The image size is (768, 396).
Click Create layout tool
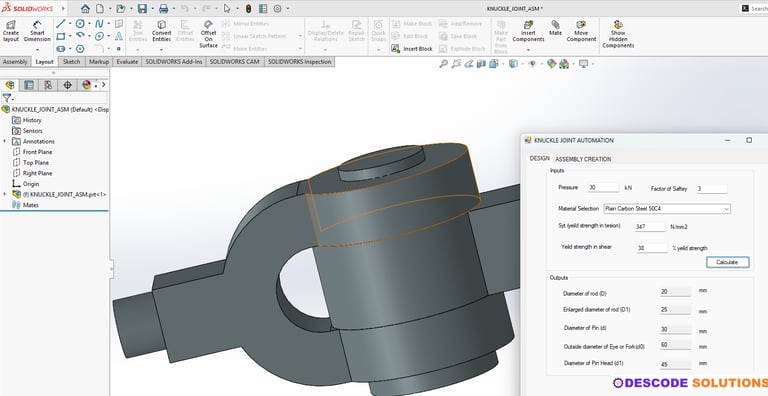11,31
